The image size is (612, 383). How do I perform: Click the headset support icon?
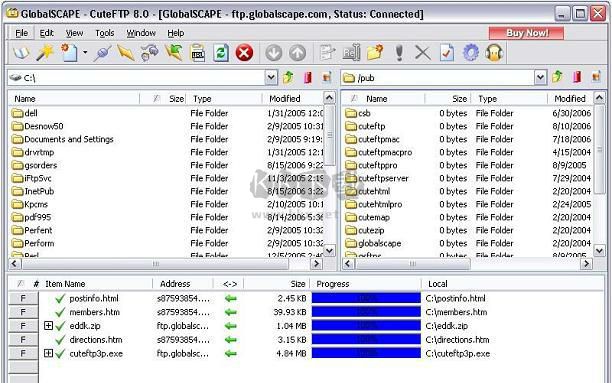(494, 53)
